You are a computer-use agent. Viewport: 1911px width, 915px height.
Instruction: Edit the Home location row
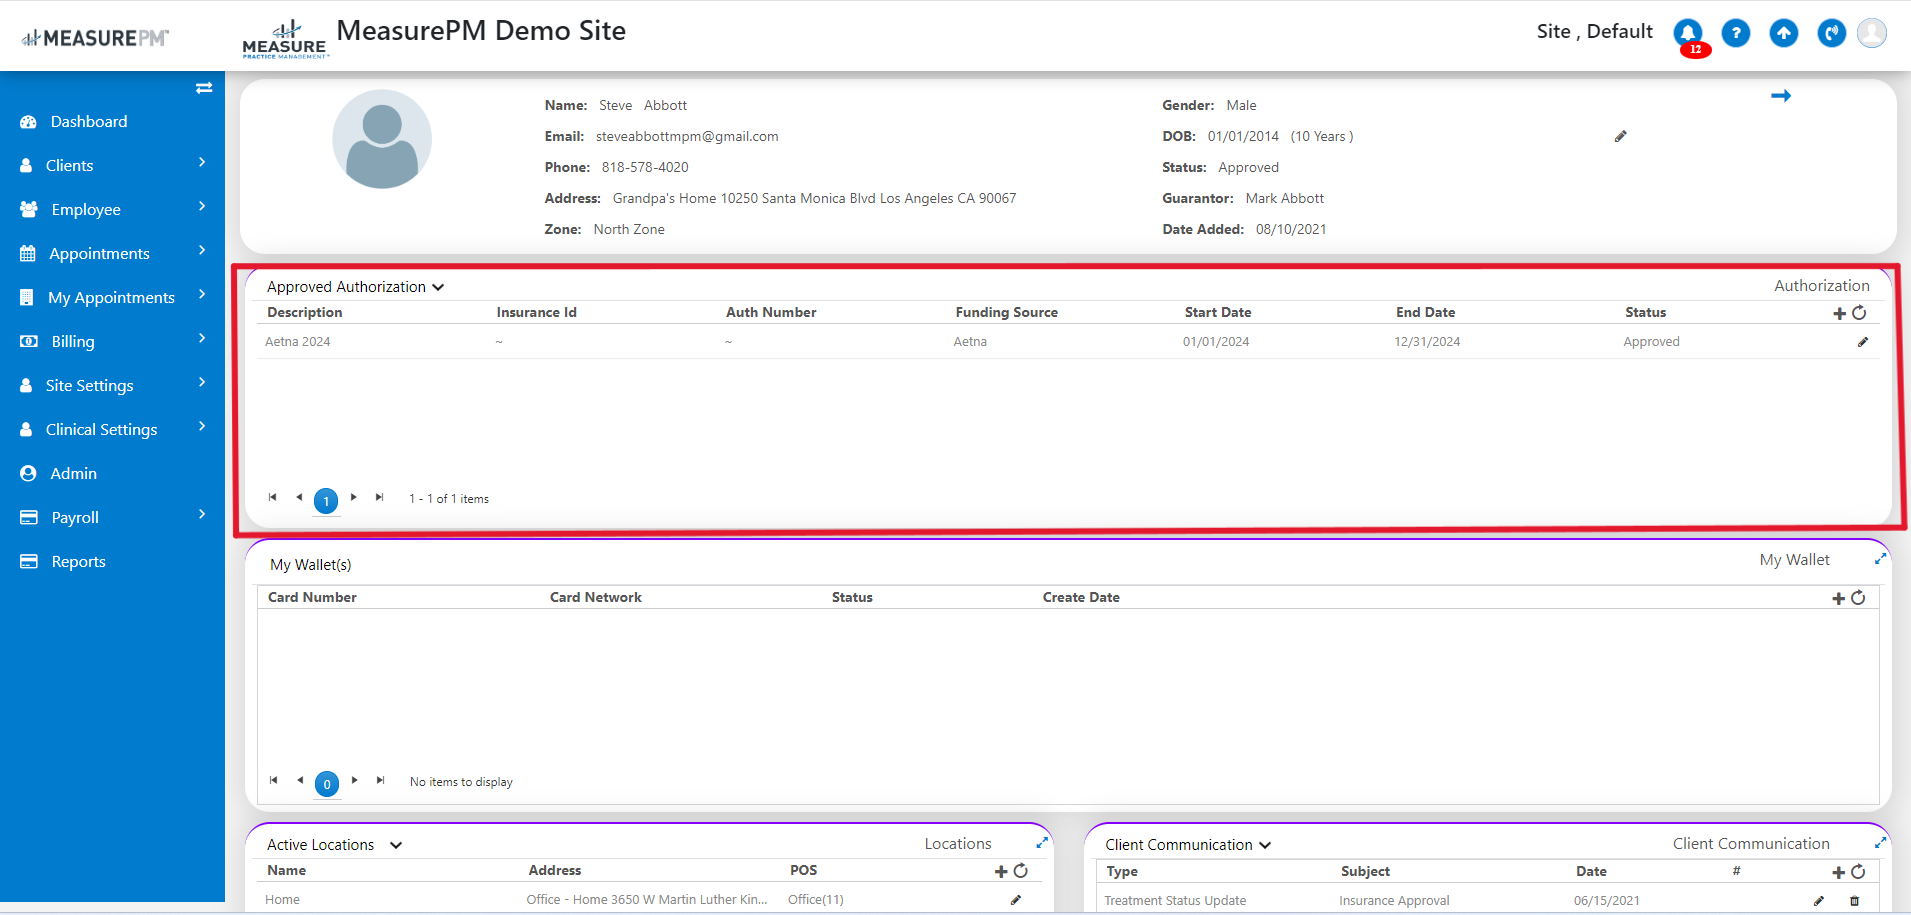(x=1016, y=900)
